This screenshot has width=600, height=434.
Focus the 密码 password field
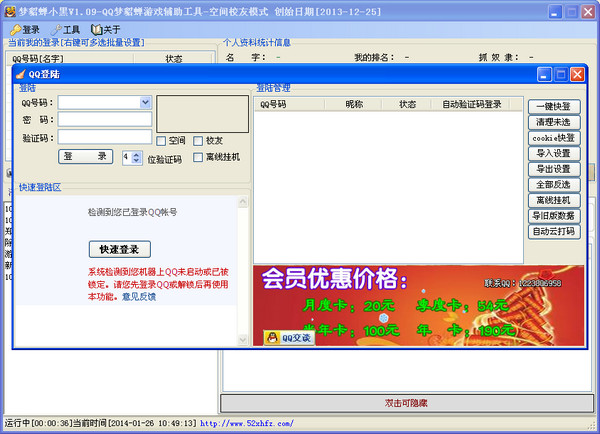pyautogui.click(x=105, y=119)
